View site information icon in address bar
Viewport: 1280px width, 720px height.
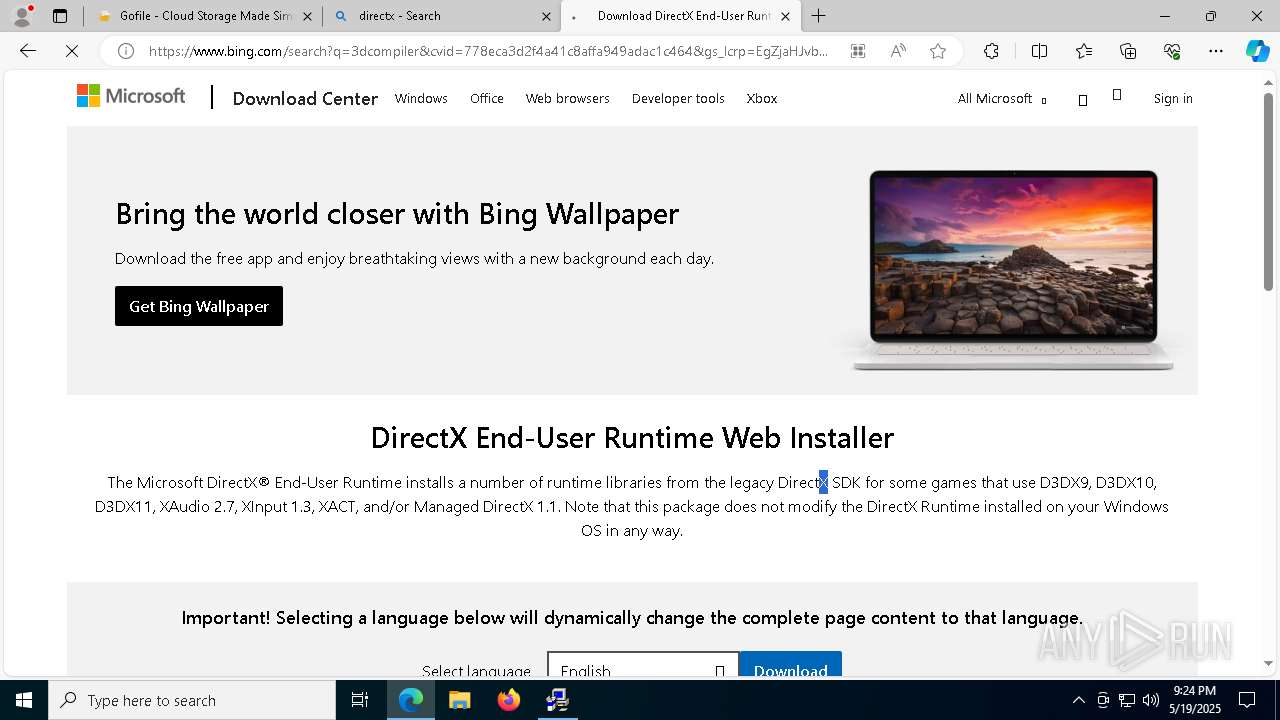[x=126, y=51]
